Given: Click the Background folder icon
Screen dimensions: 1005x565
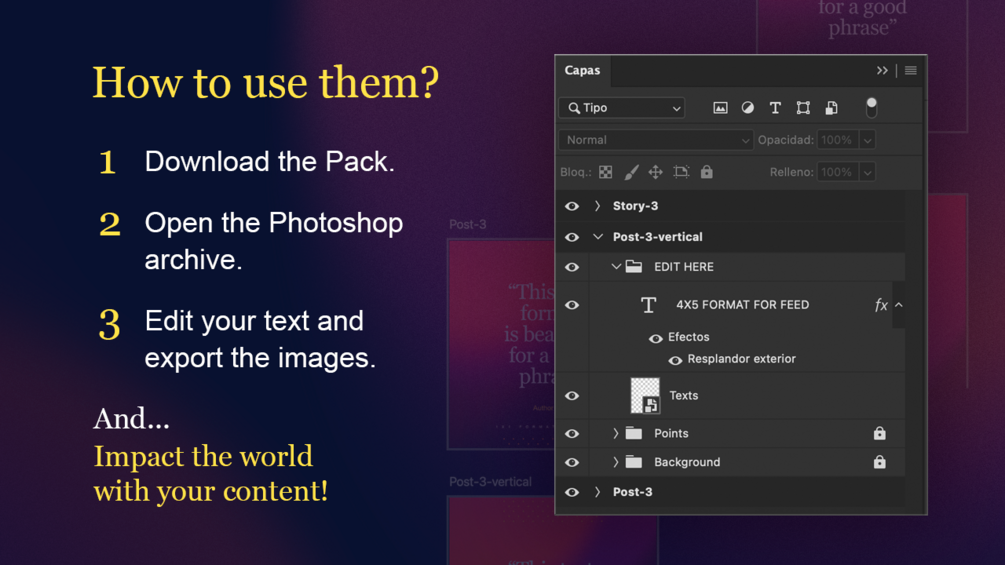Looking at the screenshot, I should click(x=634, y=462).
